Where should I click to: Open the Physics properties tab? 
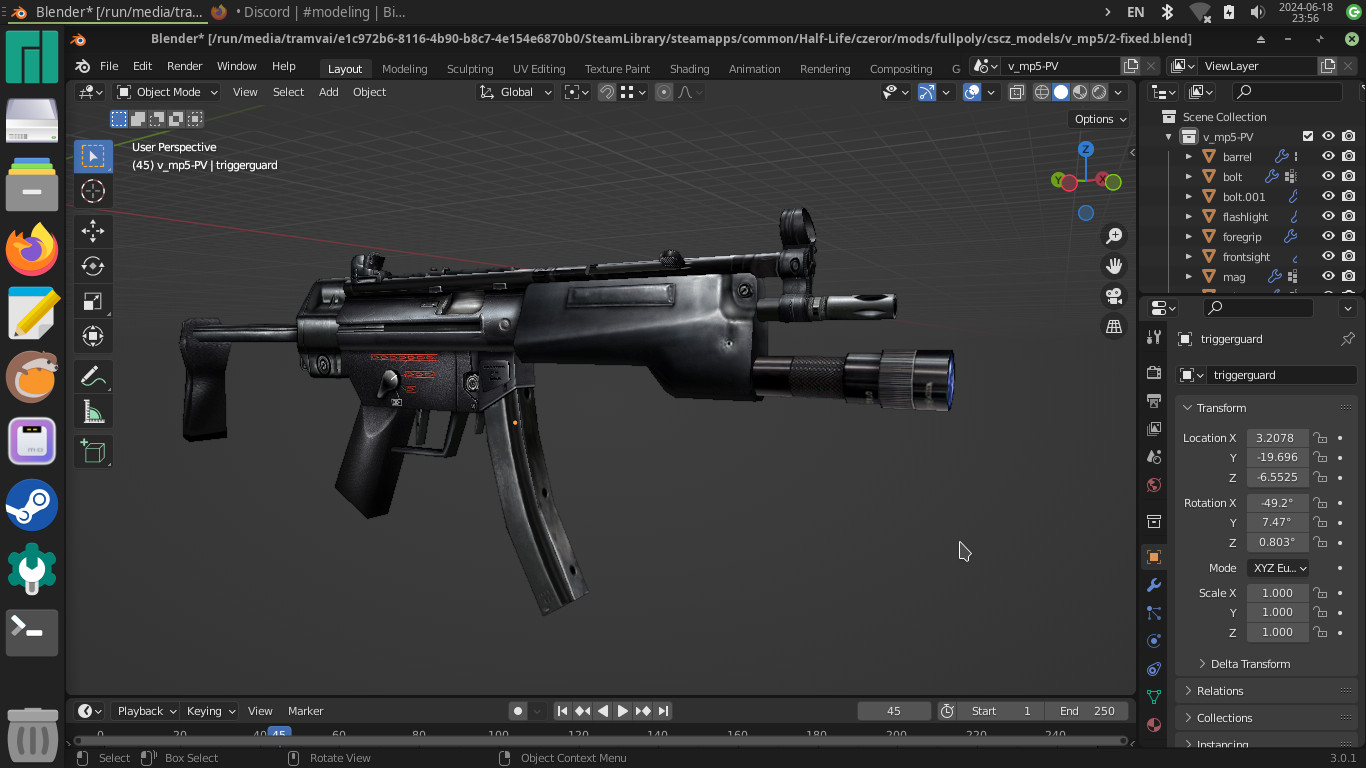(1154, 640)
